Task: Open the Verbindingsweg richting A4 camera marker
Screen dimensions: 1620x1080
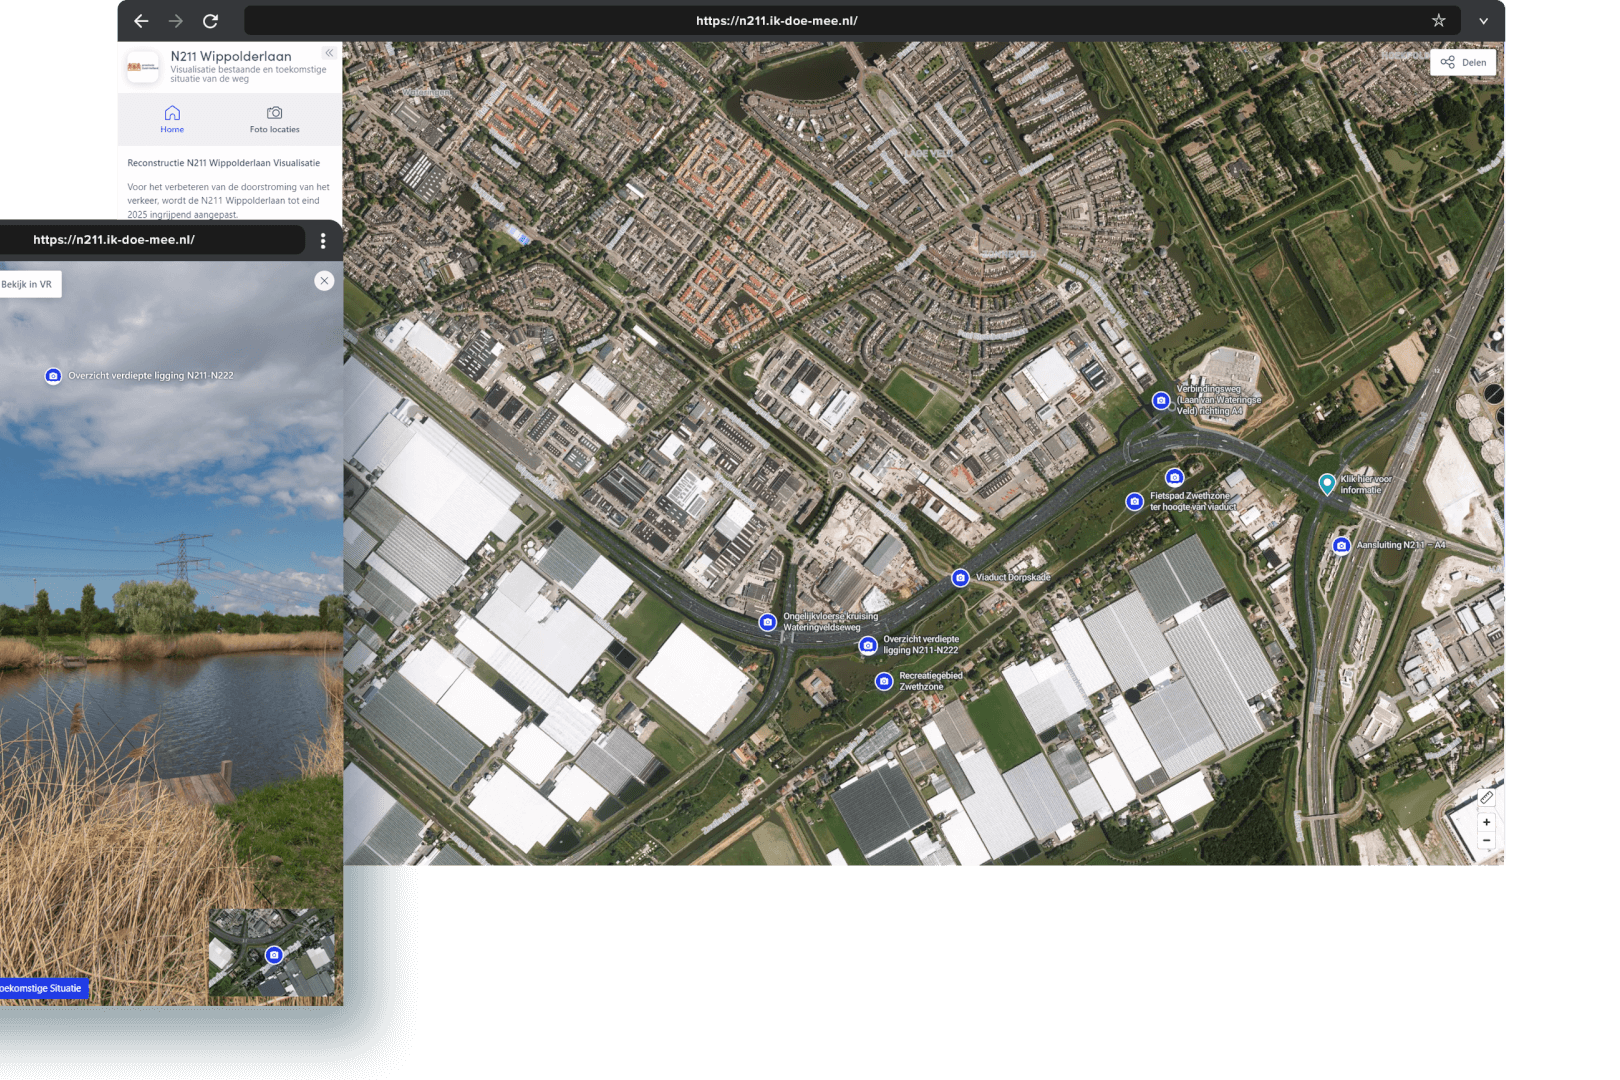Action: (1160, 400)
